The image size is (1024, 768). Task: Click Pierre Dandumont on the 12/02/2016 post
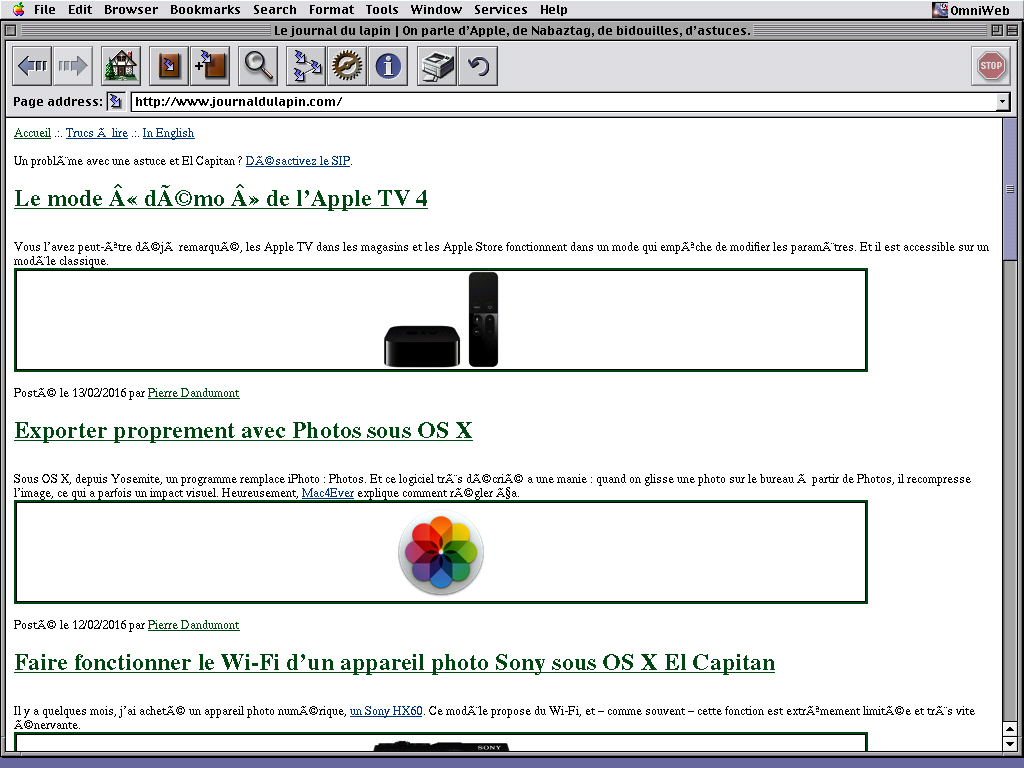tap(193, 624)
